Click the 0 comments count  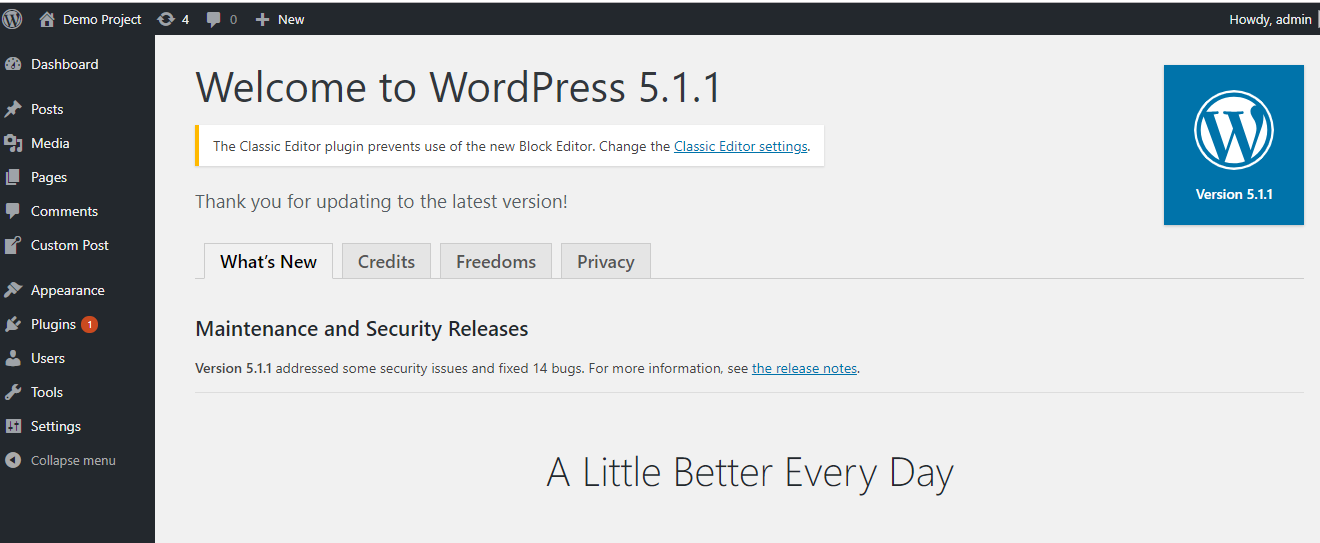233,19
